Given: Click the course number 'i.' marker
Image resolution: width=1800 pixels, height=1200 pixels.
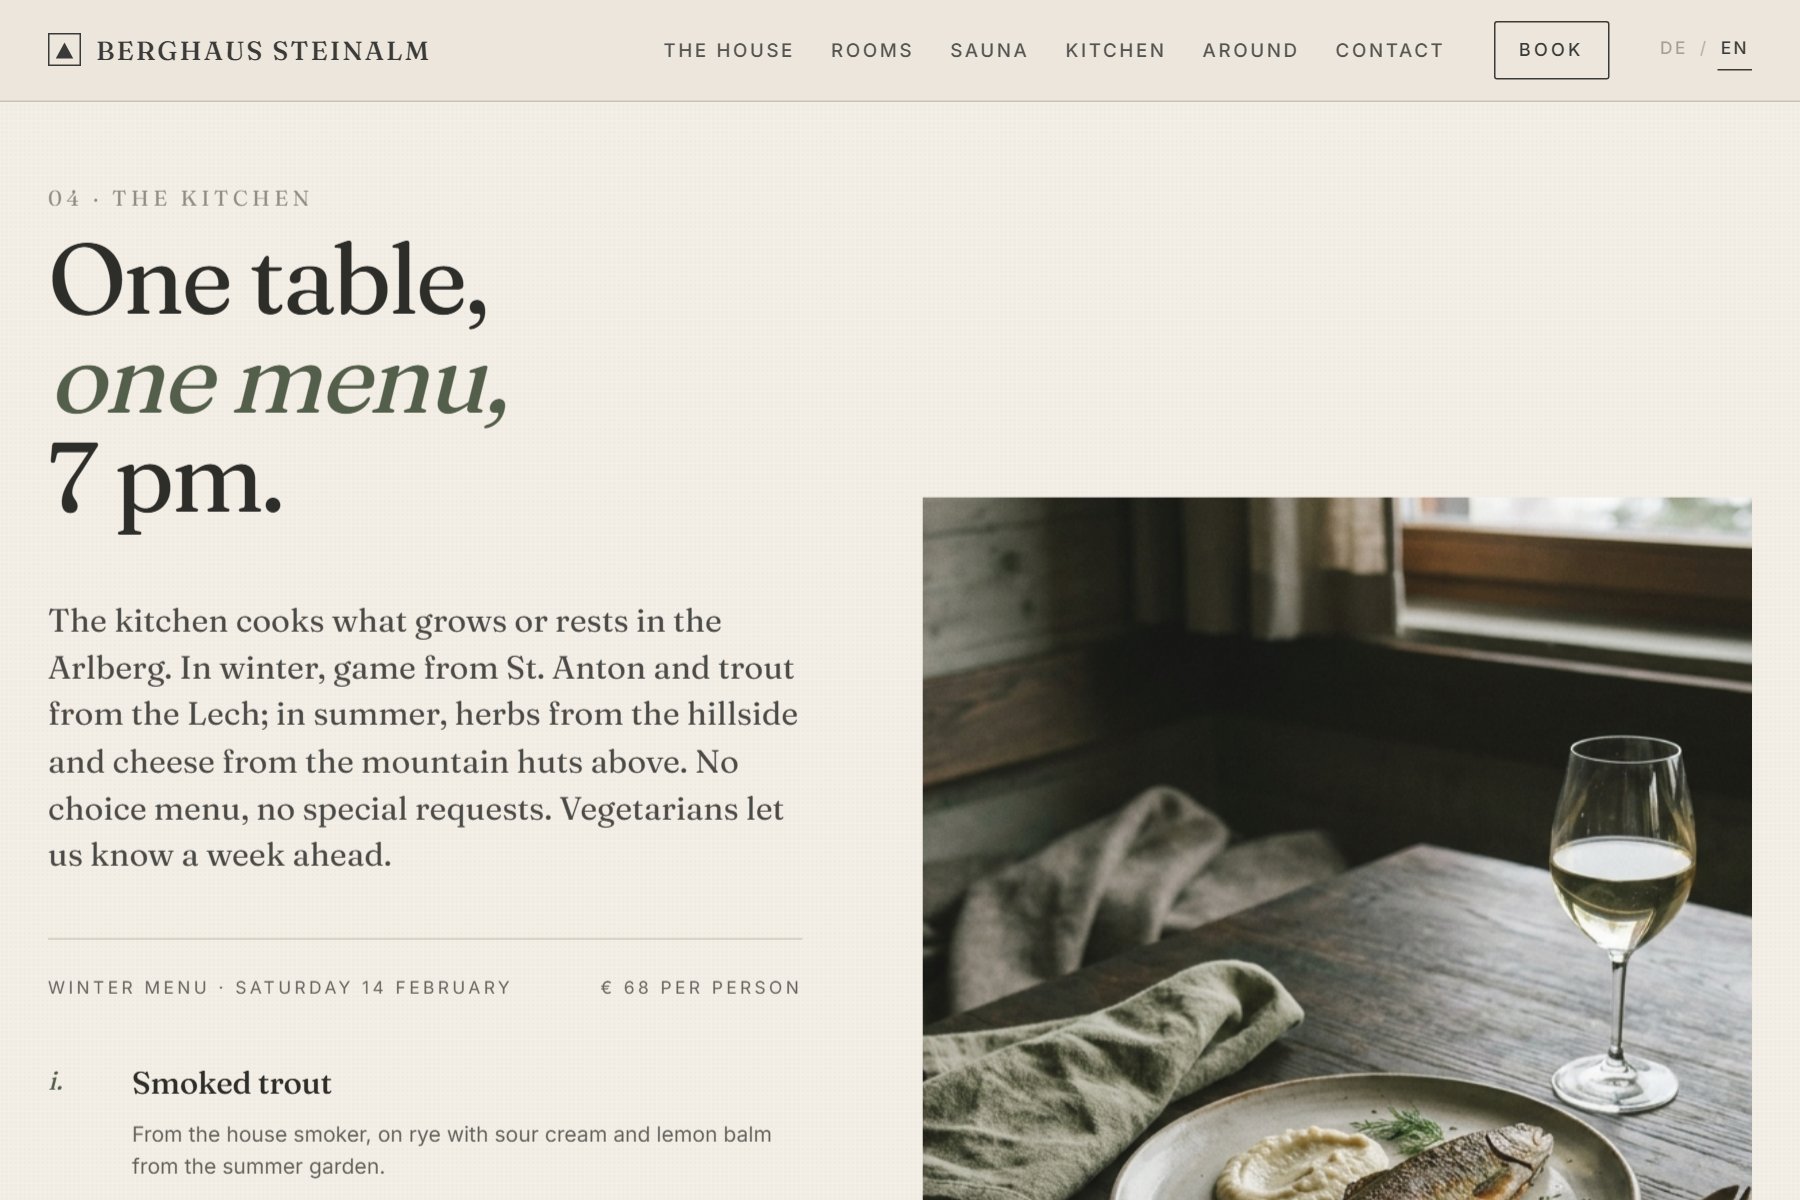Looking at the screenshot, I should pos(56,1081).
